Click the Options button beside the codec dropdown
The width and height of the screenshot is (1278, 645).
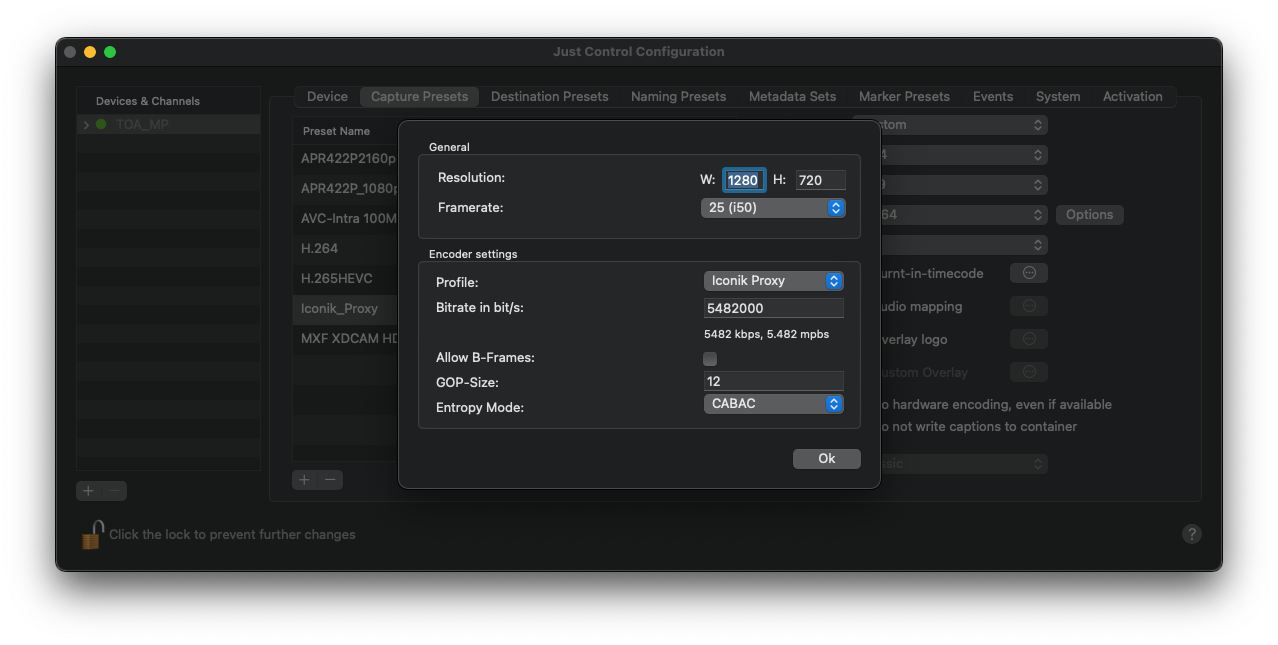1089,215
